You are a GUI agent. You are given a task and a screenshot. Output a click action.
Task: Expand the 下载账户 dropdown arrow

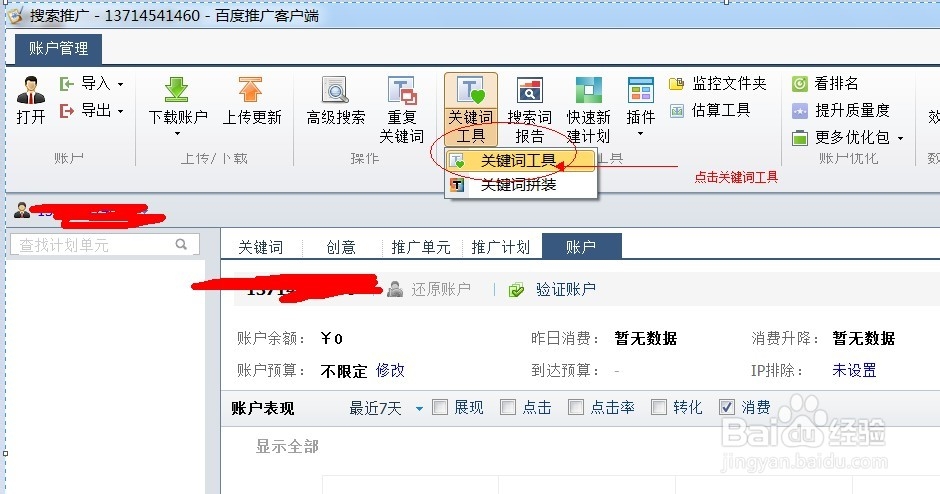pos(177,134)
